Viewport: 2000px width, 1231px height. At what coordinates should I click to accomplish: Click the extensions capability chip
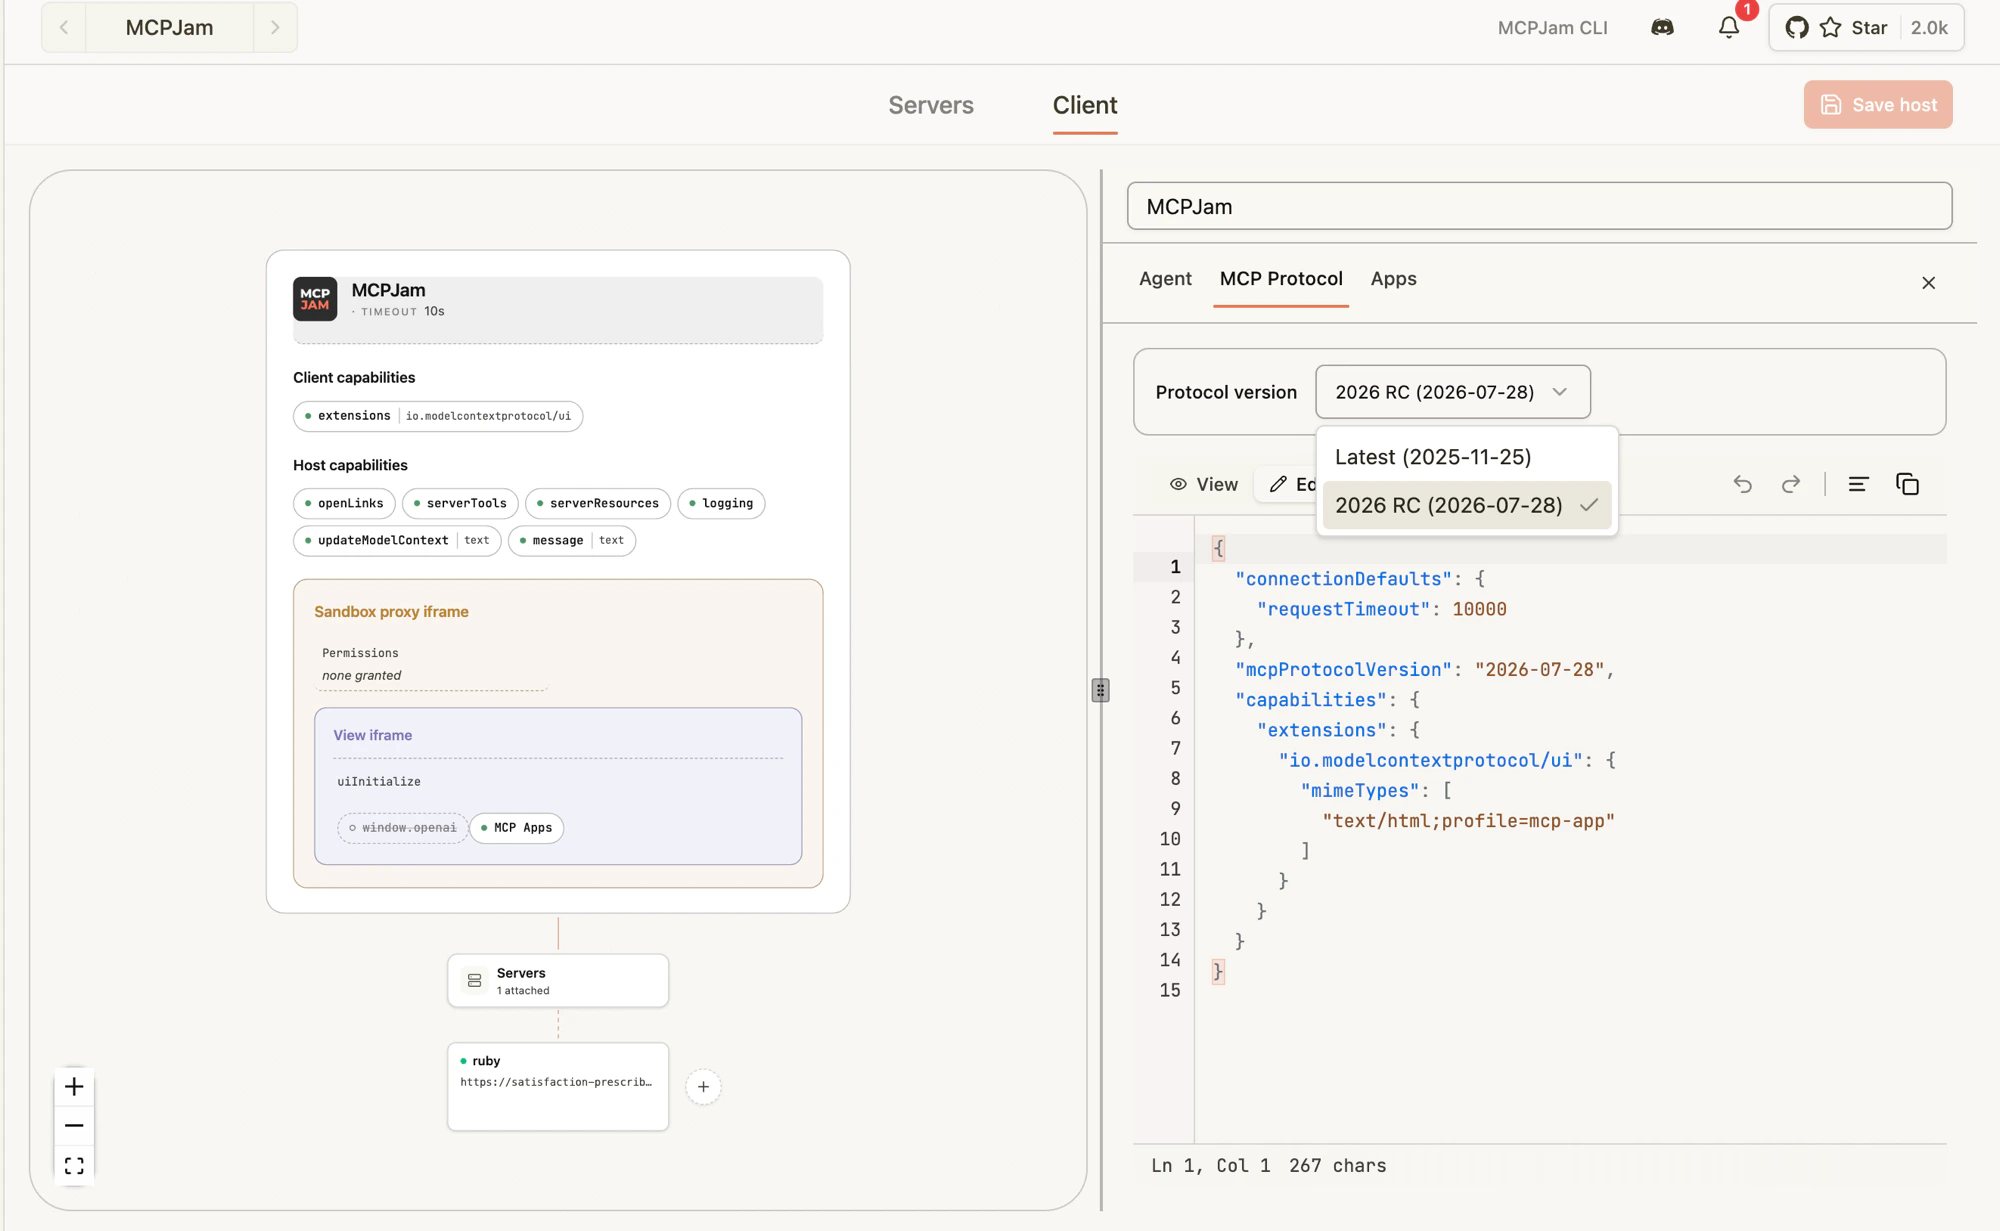click(x=438, y=416)
